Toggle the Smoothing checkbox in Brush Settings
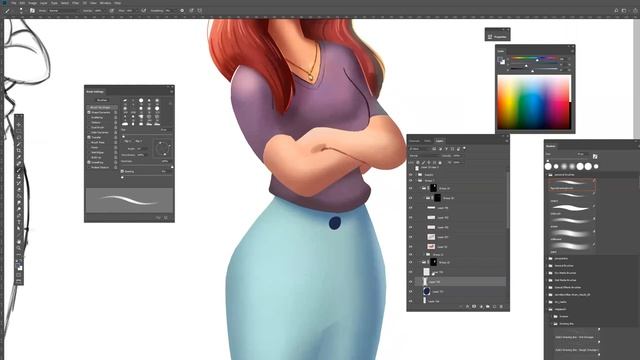 click(x=89, y=162)
